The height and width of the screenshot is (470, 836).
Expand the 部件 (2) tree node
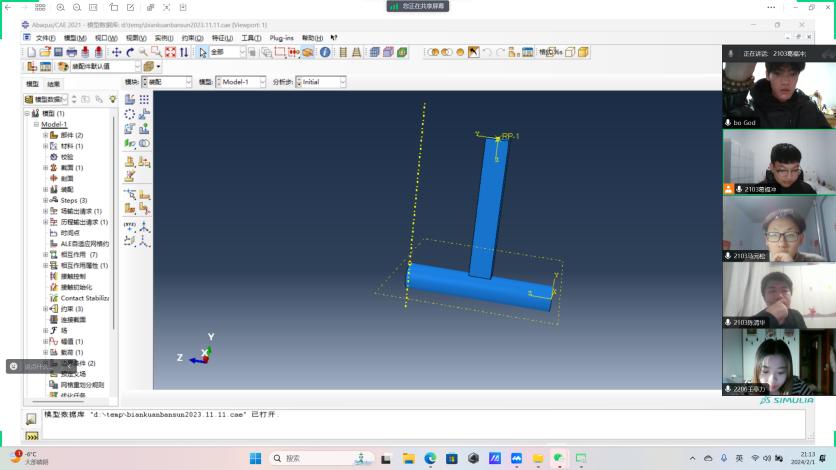pyautogui.click(x=45, y=135)
